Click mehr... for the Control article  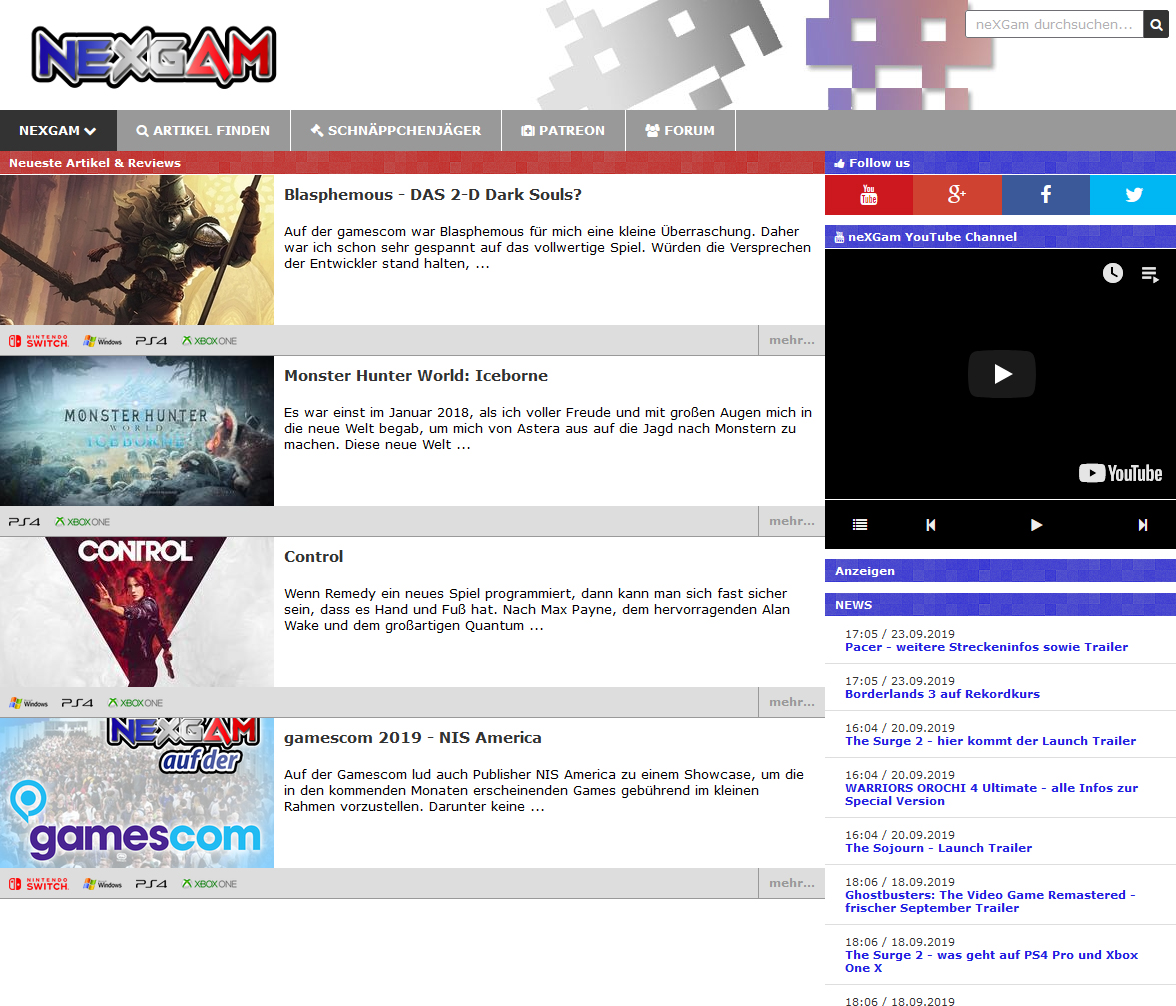point(791,702)
